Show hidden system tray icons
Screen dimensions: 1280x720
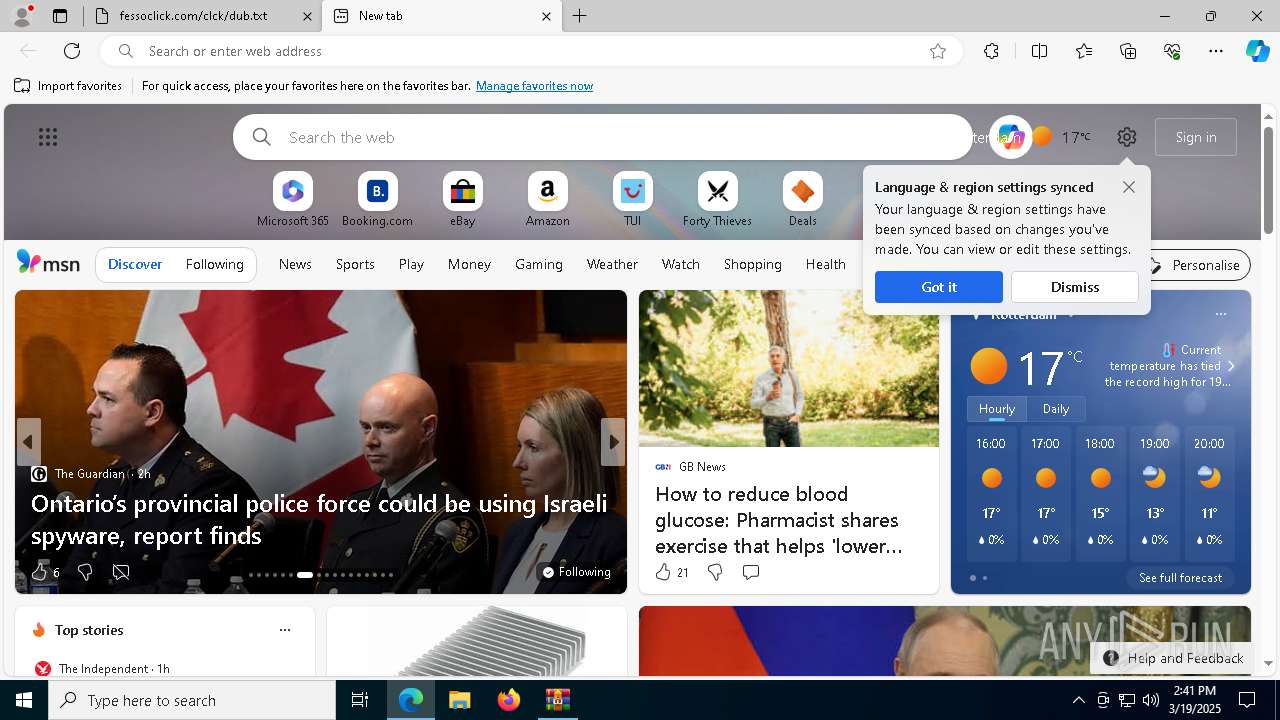[x=1078, y=700]
